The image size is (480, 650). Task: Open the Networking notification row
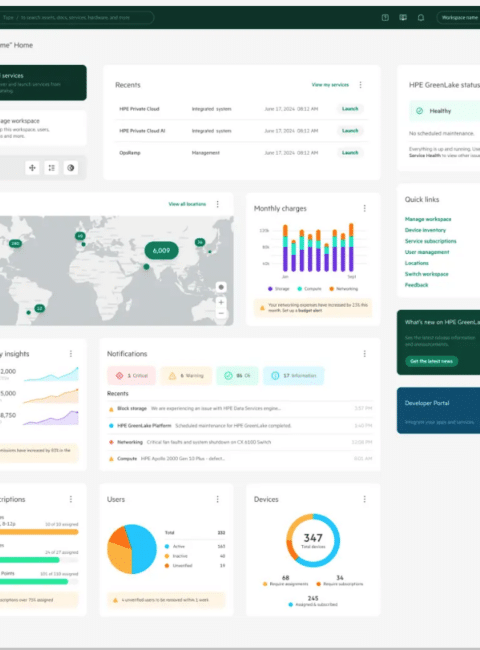pos(240,442)
